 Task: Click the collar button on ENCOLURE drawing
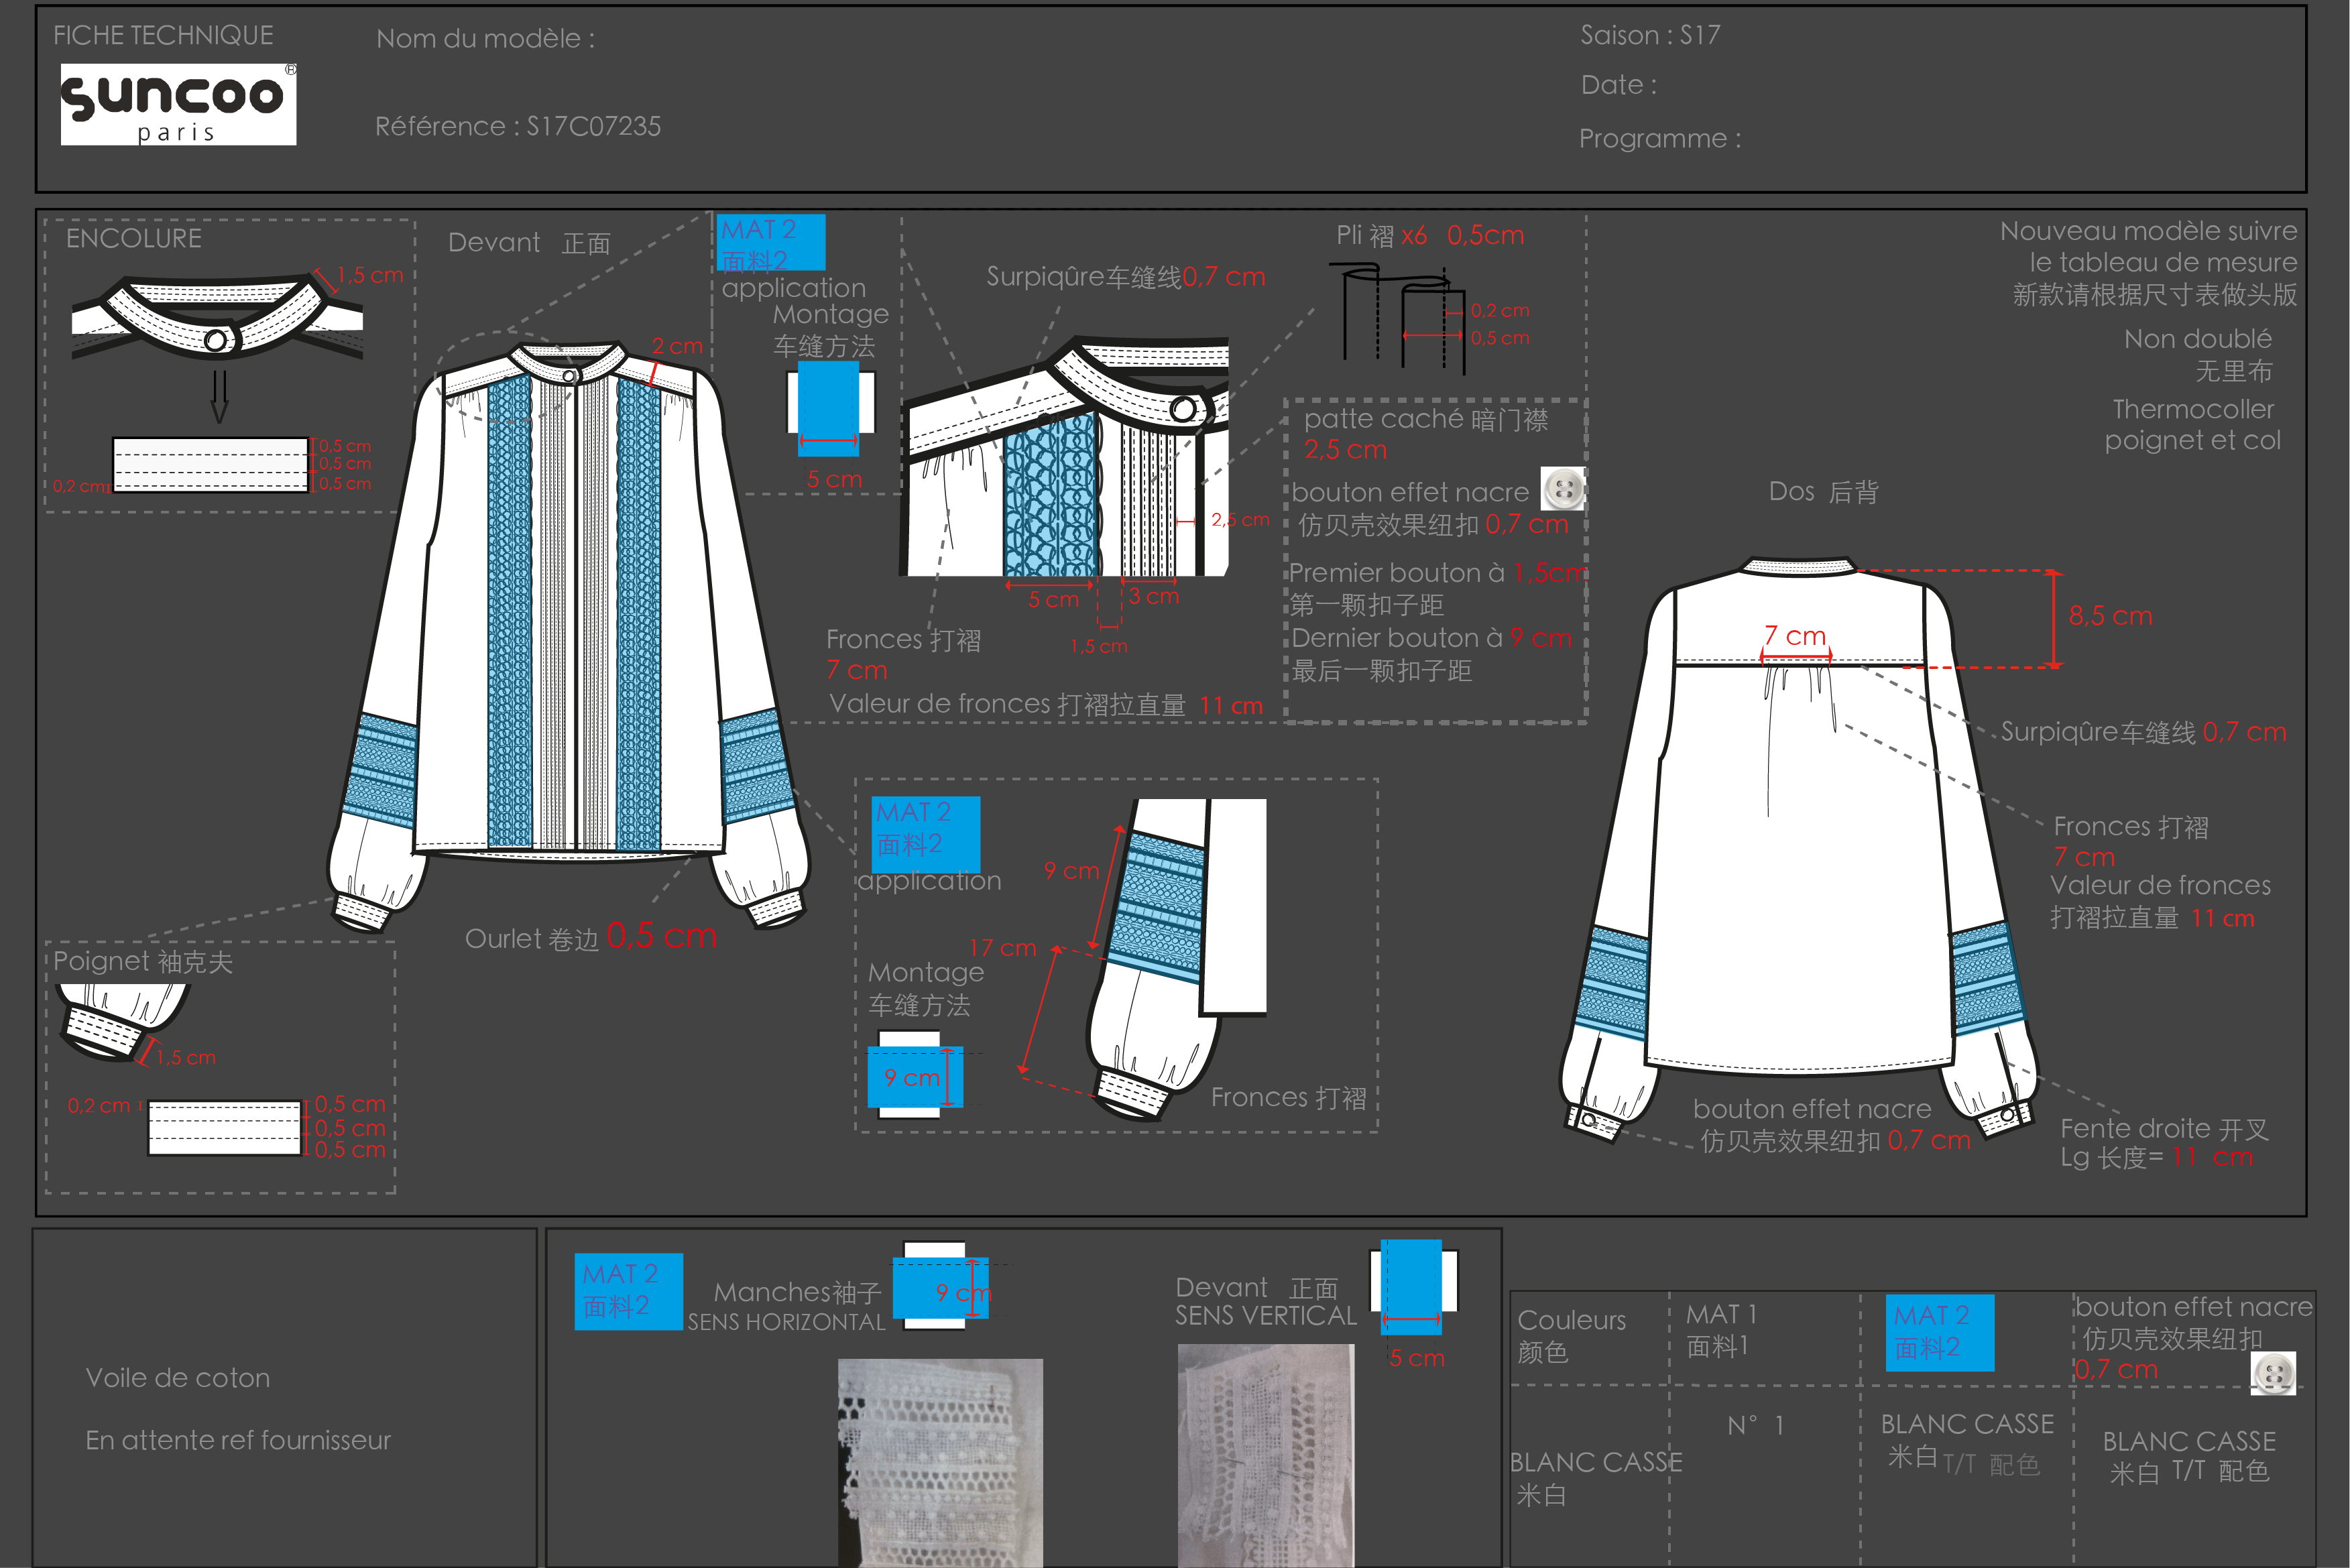pos(215,341)
